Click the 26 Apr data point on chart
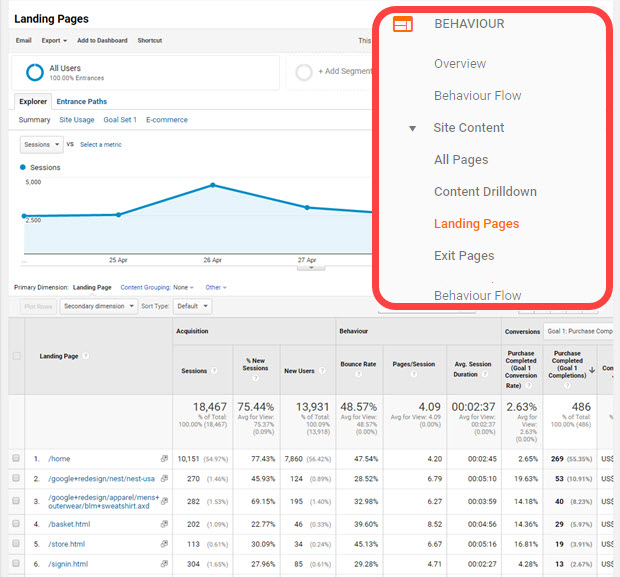The width and height of the screenshot is (620, 577). (213, 185)
